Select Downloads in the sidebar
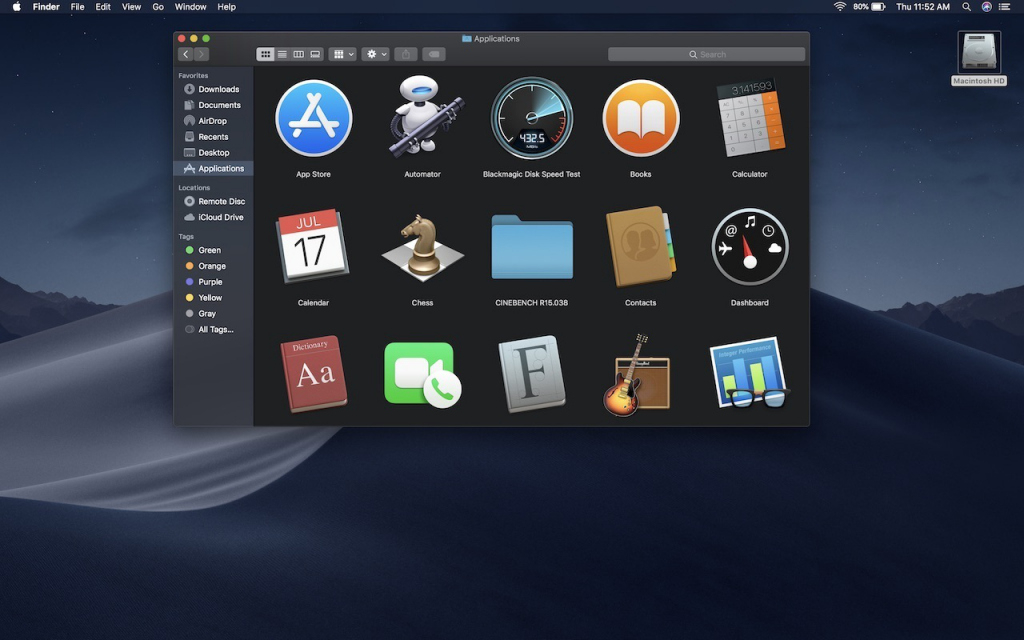 (x=218, y=89)
